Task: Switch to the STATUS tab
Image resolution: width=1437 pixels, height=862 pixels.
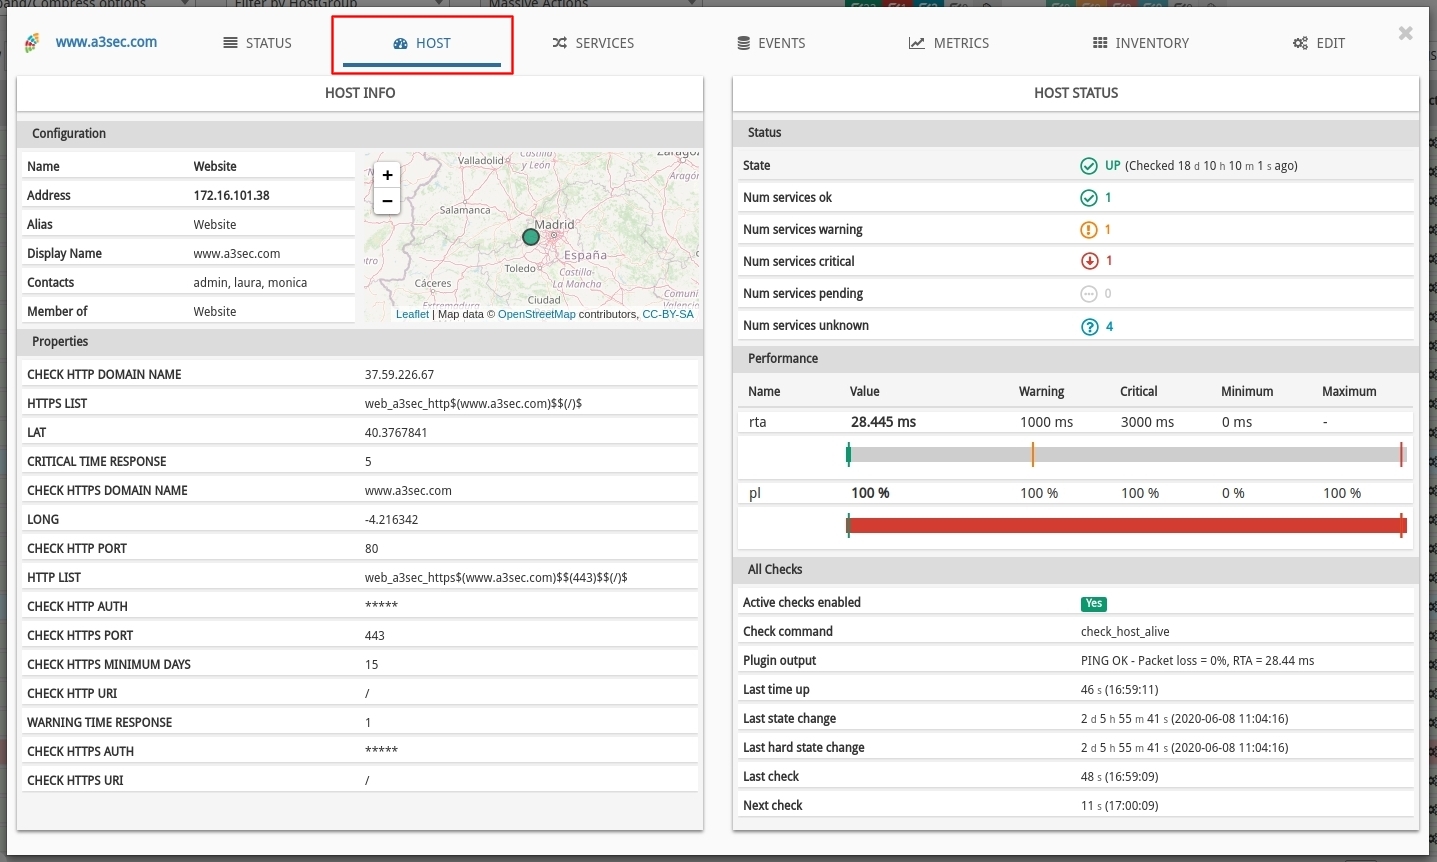Action: (257, 43)
